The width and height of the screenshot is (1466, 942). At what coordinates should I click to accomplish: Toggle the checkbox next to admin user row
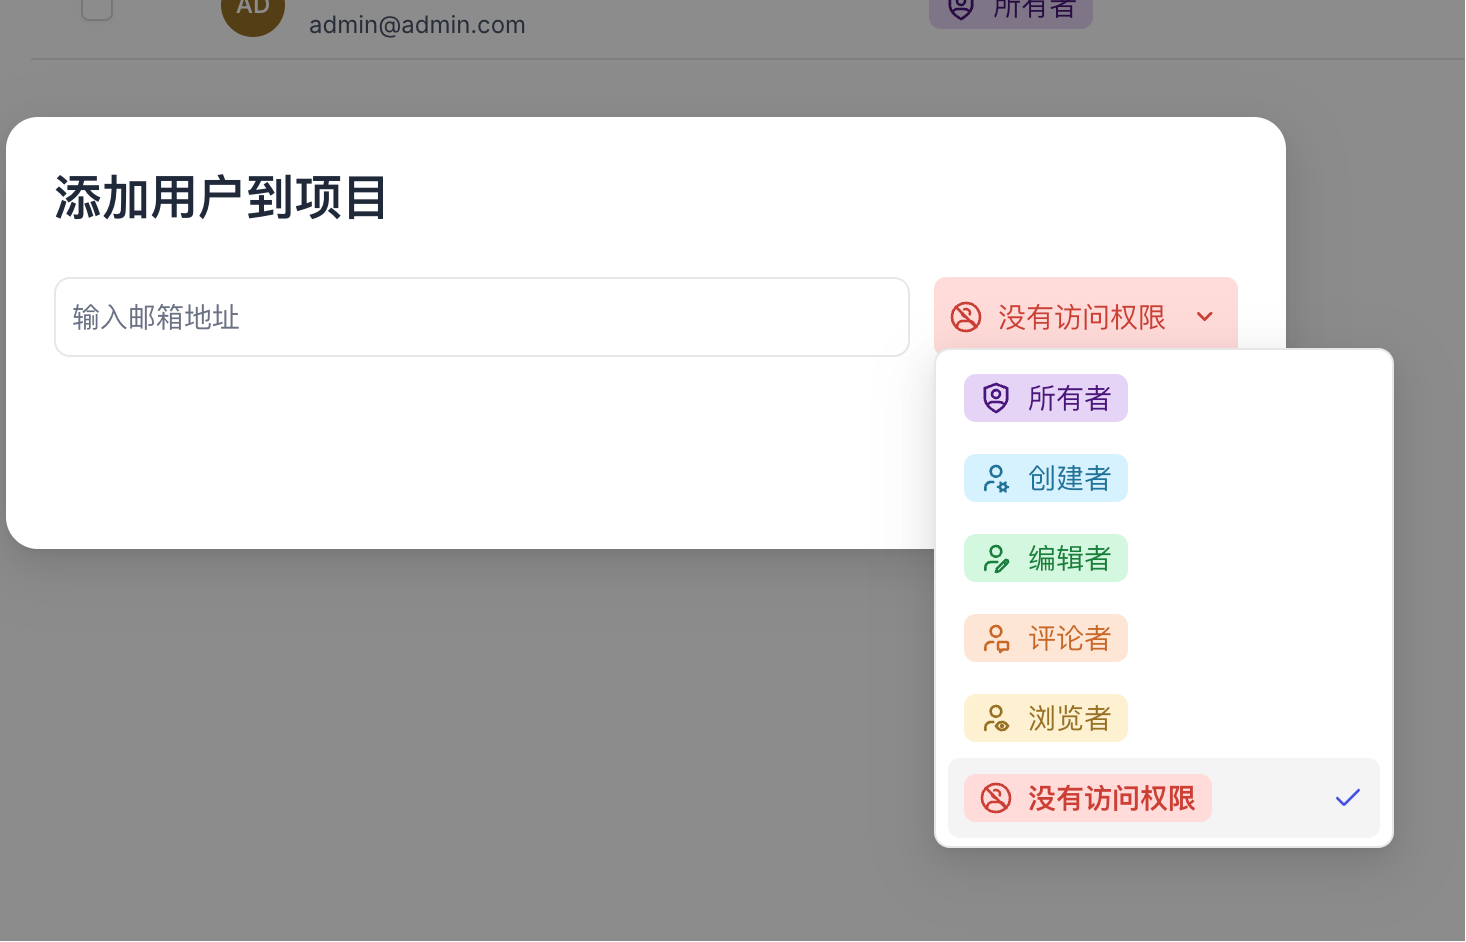tap(97, 7)
